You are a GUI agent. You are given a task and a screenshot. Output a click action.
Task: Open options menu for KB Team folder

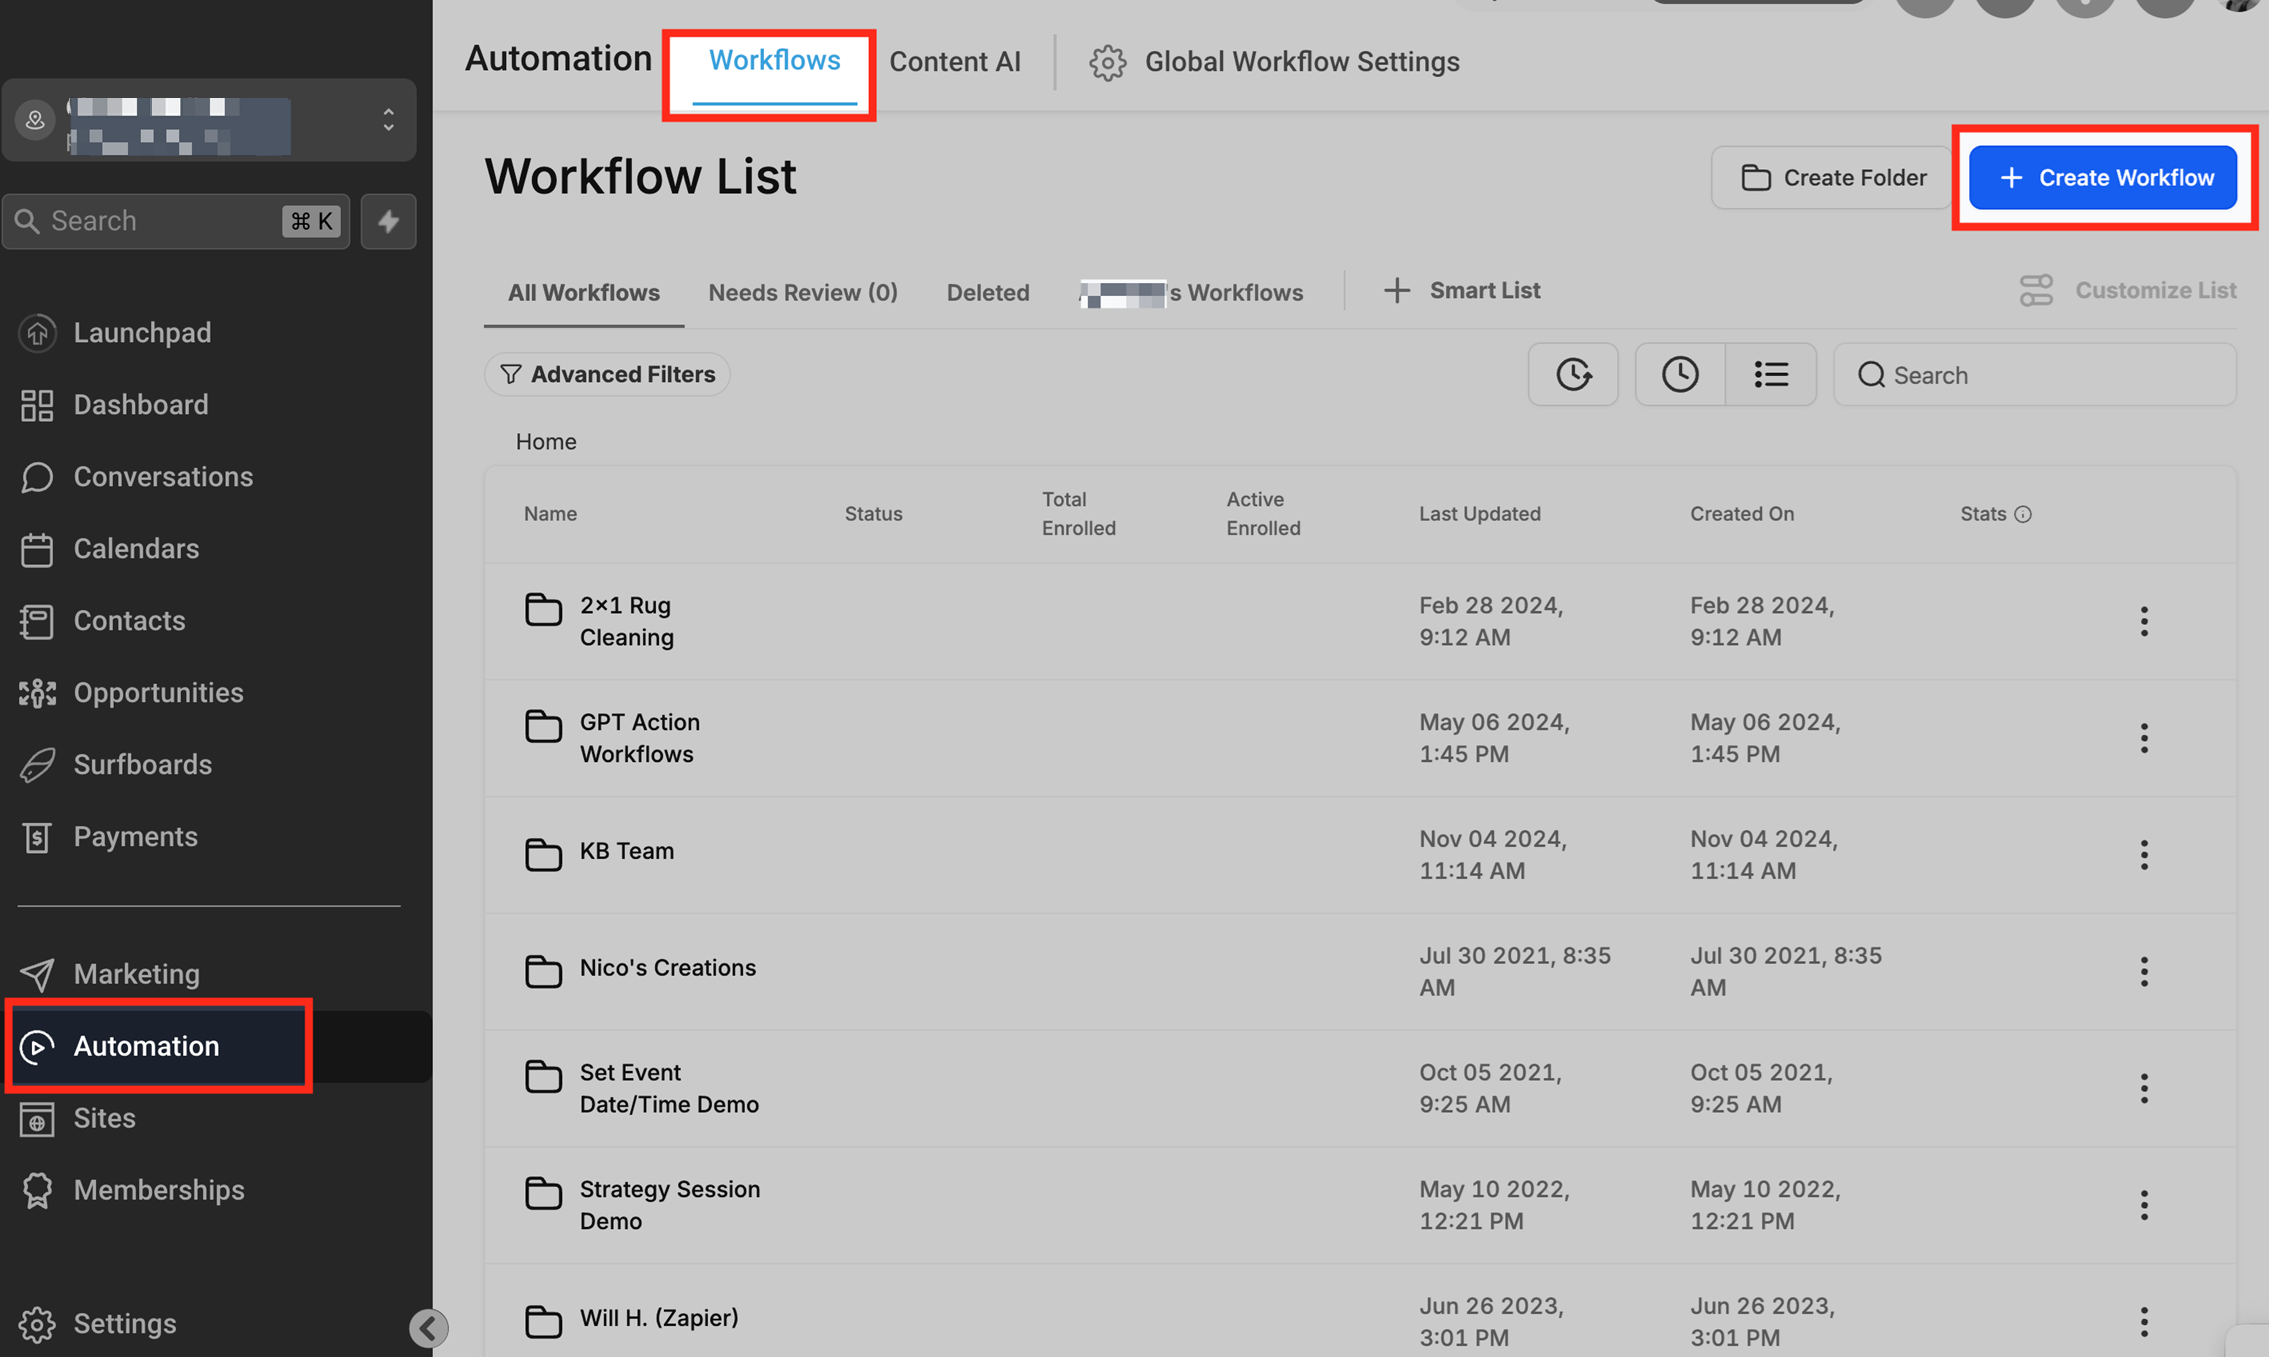point(2143,855)
